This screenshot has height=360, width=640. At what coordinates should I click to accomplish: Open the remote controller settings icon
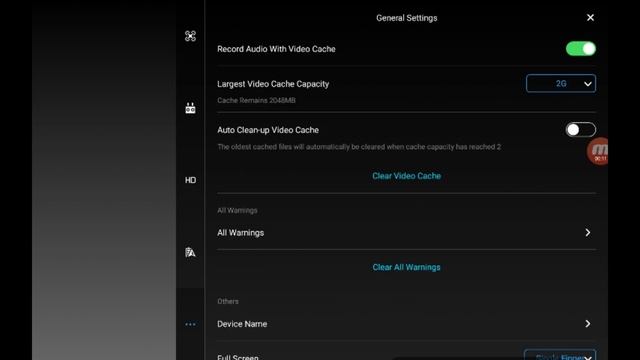pyautogui.click(x=190, y=108)
